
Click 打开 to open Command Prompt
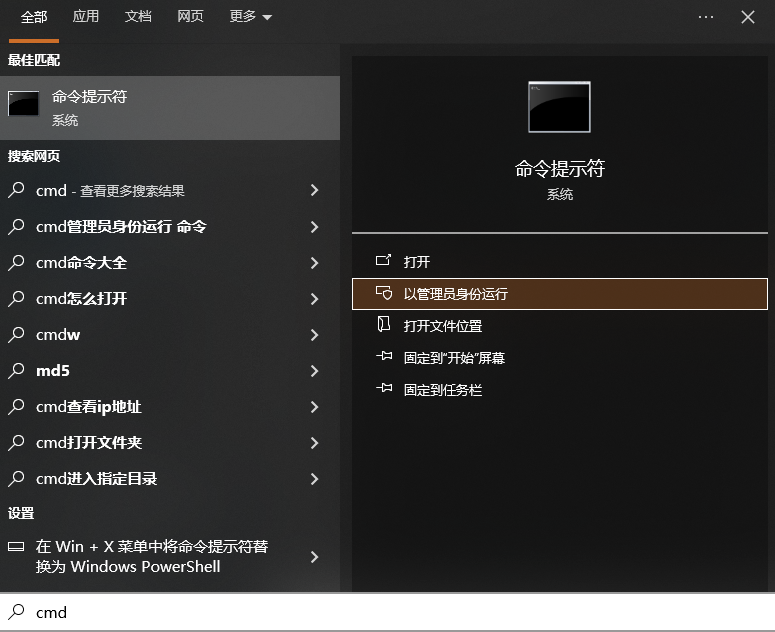(x=560, y=261)
